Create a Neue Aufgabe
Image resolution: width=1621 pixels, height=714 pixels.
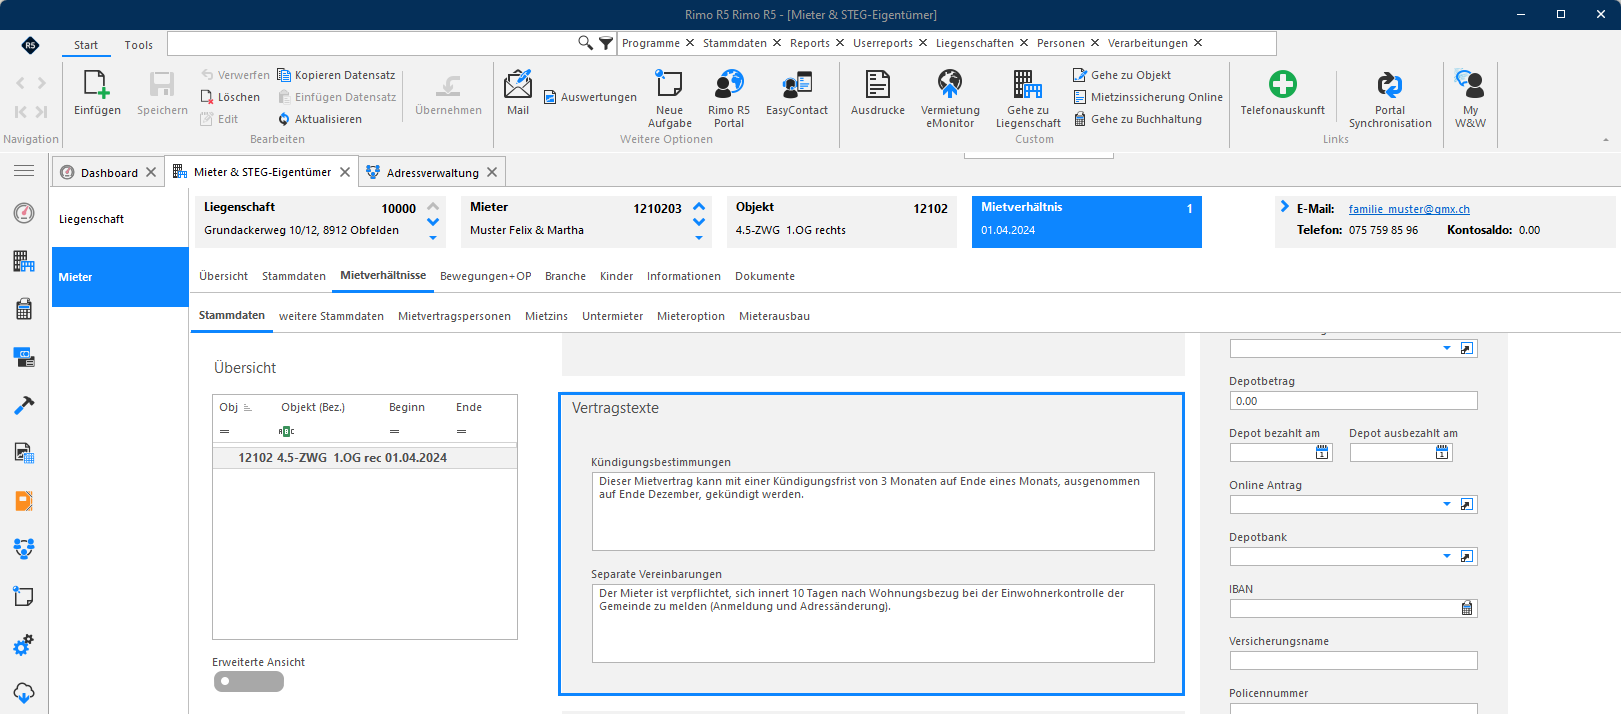pyautogui.click(x=669, y=99)
